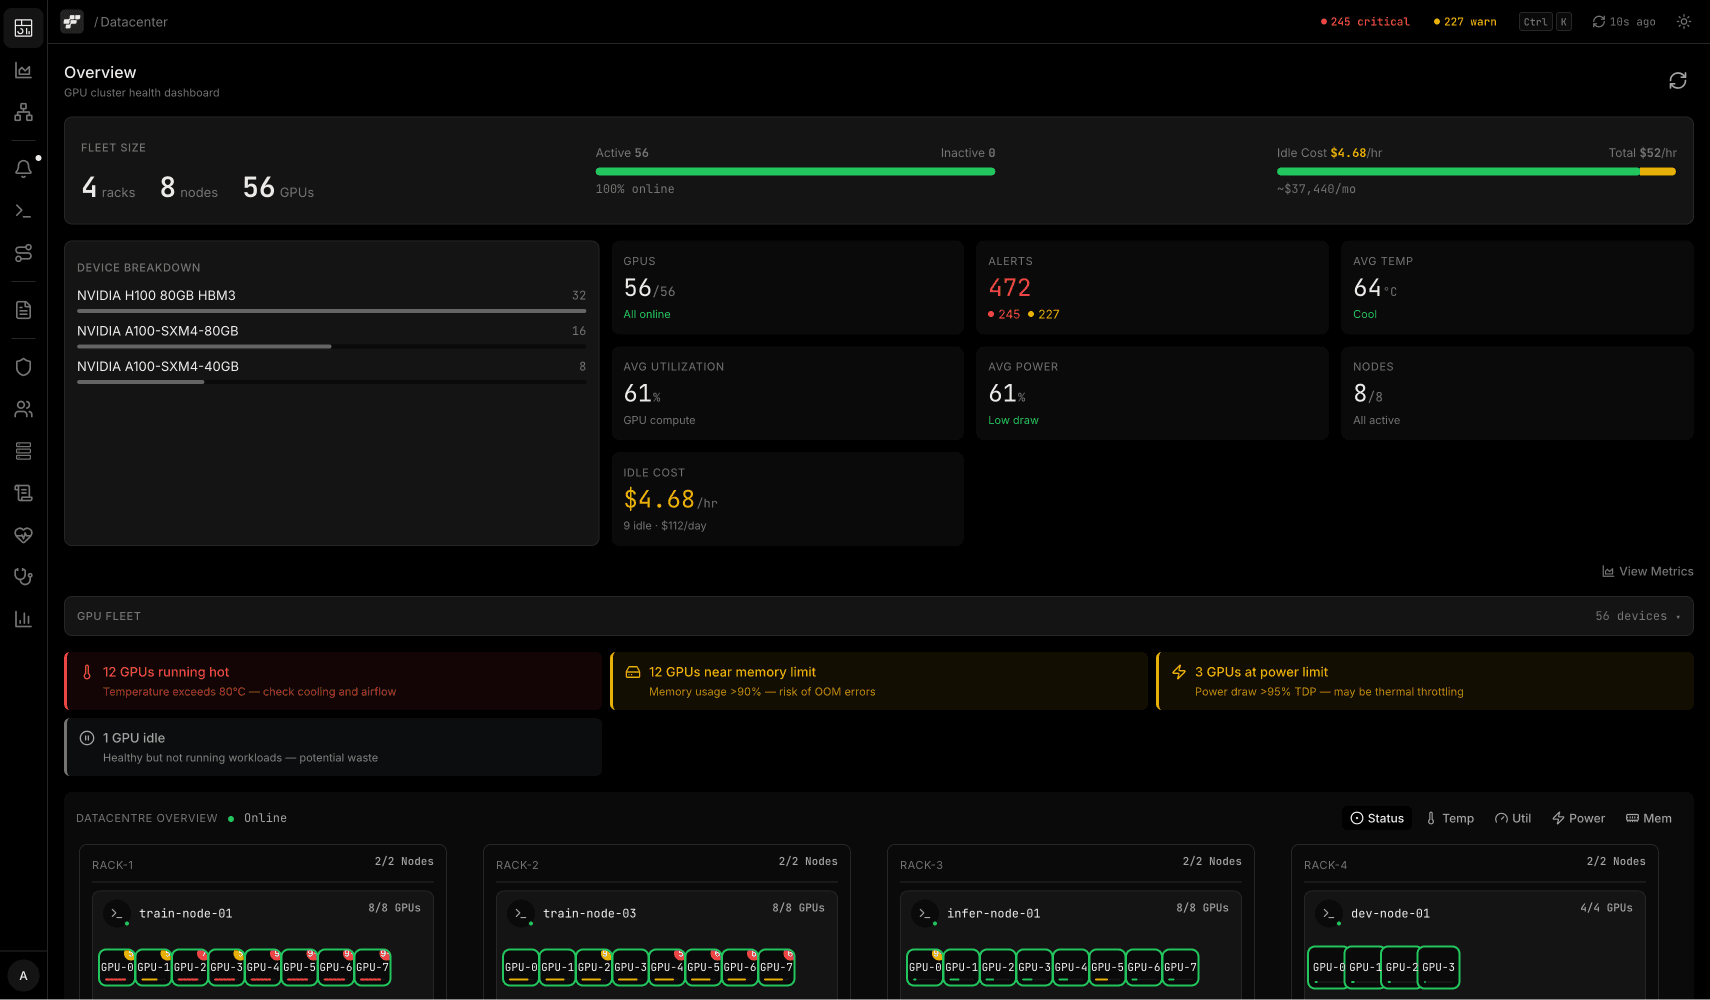The width and height of the screenshot is (1710, 1000).
Task: Open the document reports sidebar icon
Action: click(23, 310)
